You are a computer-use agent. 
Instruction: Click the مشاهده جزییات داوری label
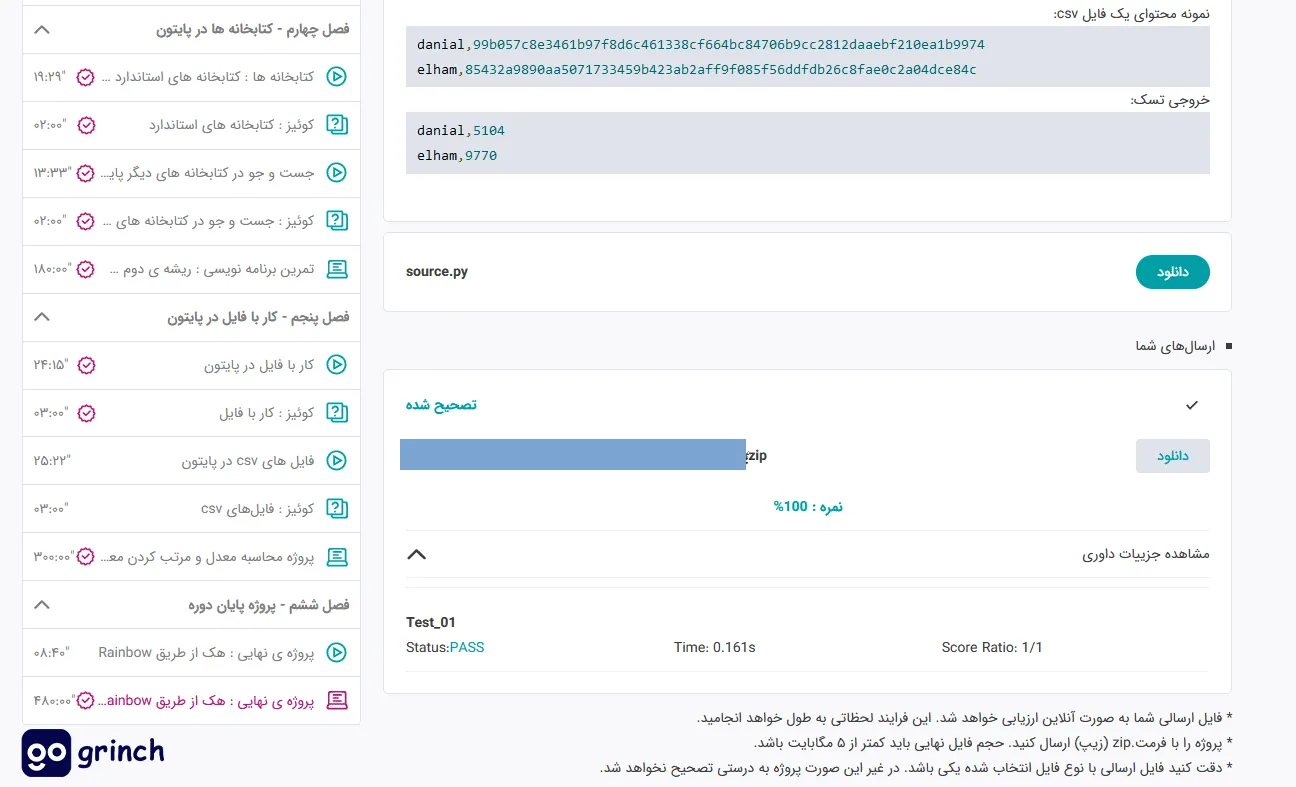[1146, 554]
